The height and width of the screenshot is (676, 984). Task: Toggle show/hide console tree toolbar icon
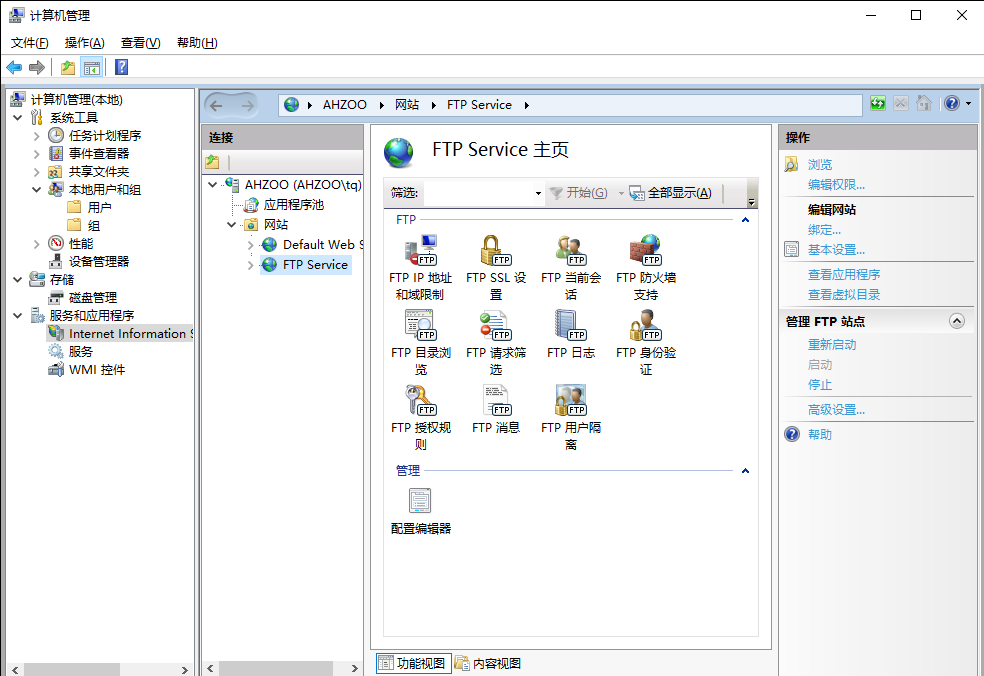coord(92,67)
